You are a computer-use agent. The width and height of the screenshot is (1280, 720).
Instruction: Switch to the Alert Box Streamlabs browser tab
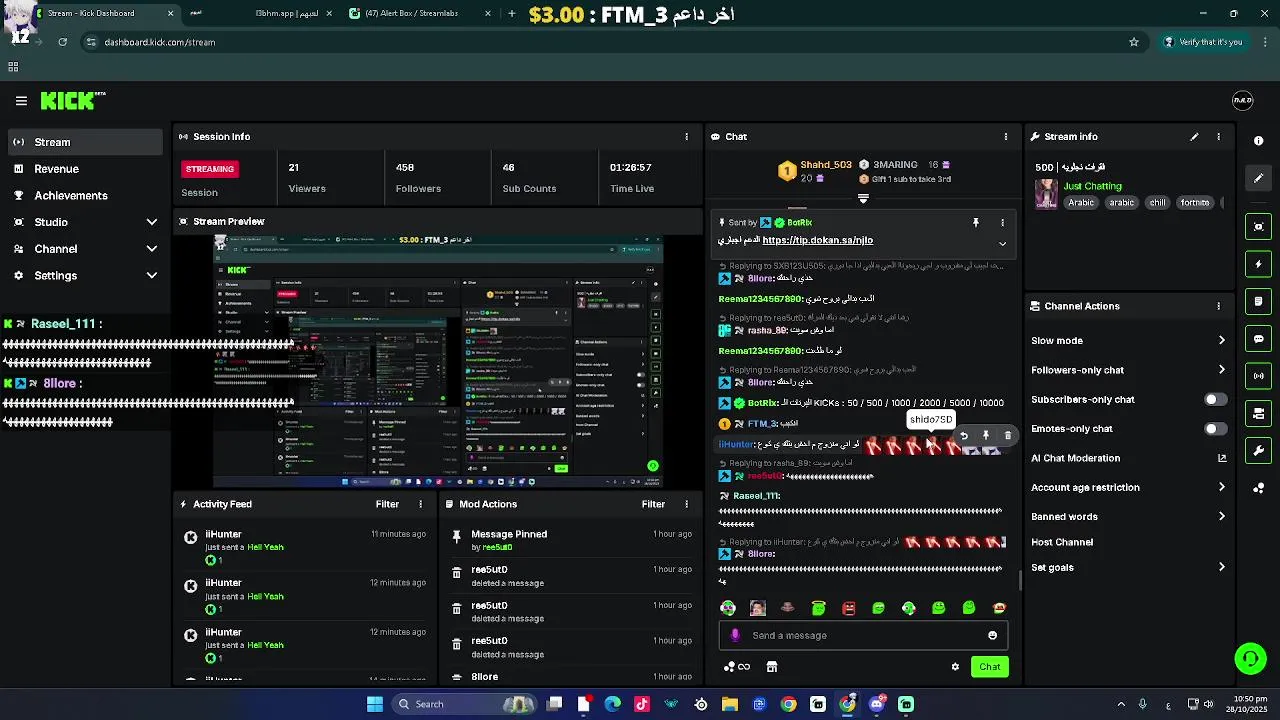click(x=420, y=14)
